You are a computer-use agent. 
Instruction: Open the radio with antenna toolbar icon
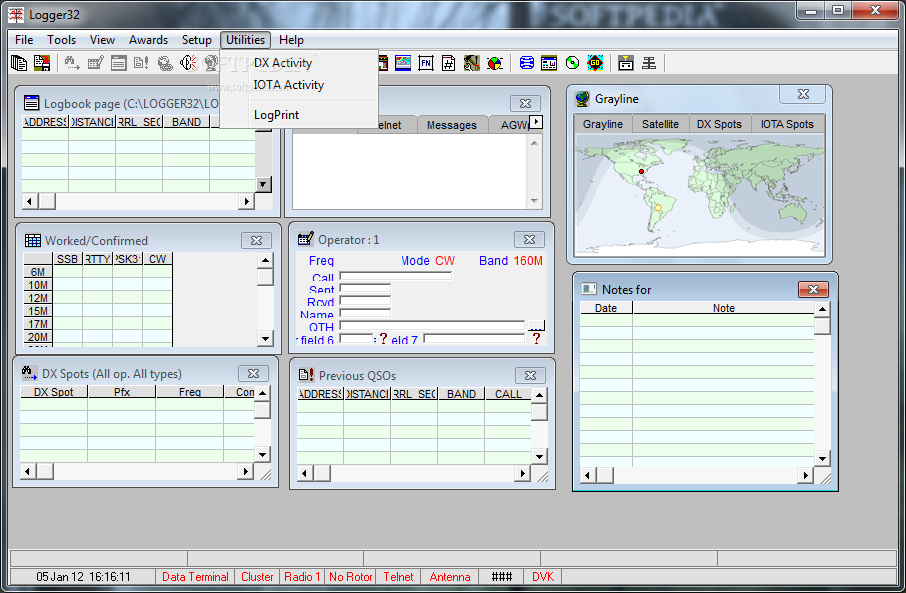point(626,63)
